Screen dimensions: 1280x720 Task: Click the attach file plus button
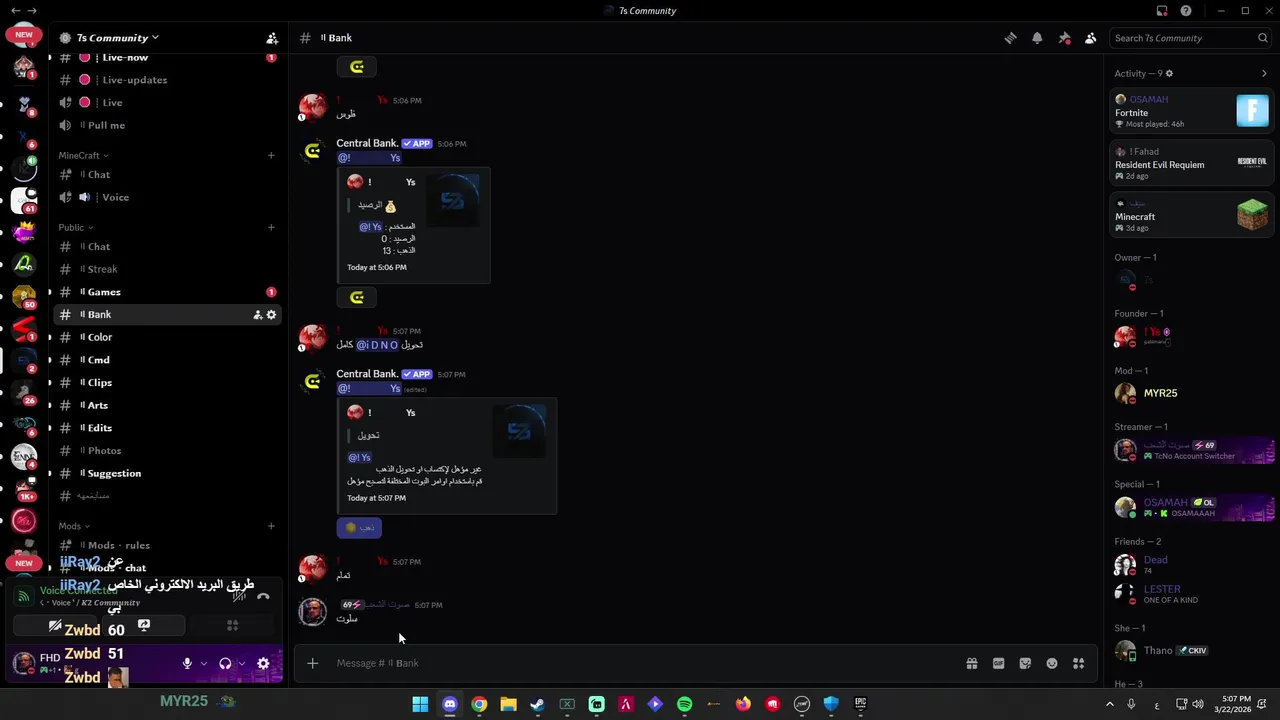click(x=313, y=663)
